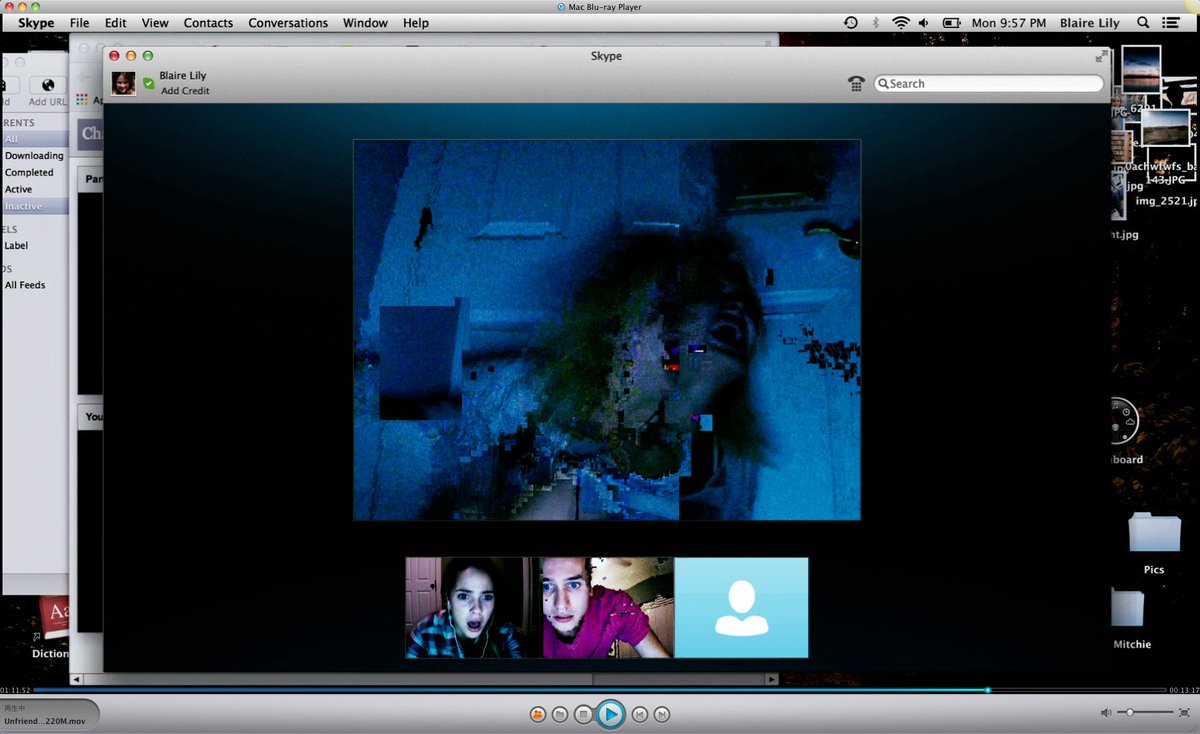Click the Blaire Lily name in Skype header
1200x734 pixels.
point(183,75)
